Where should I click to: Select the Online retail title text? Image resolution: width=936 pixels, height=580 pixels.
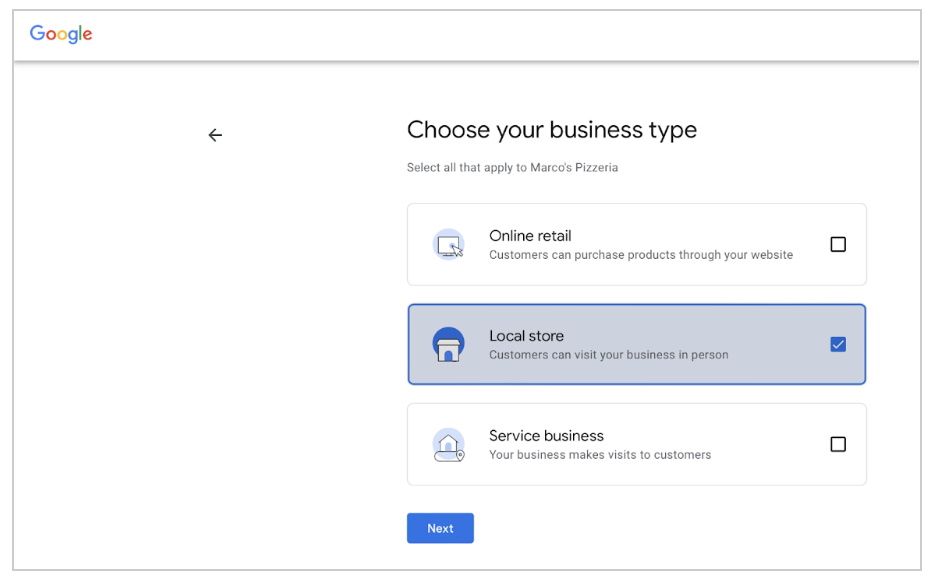(530, 236)
